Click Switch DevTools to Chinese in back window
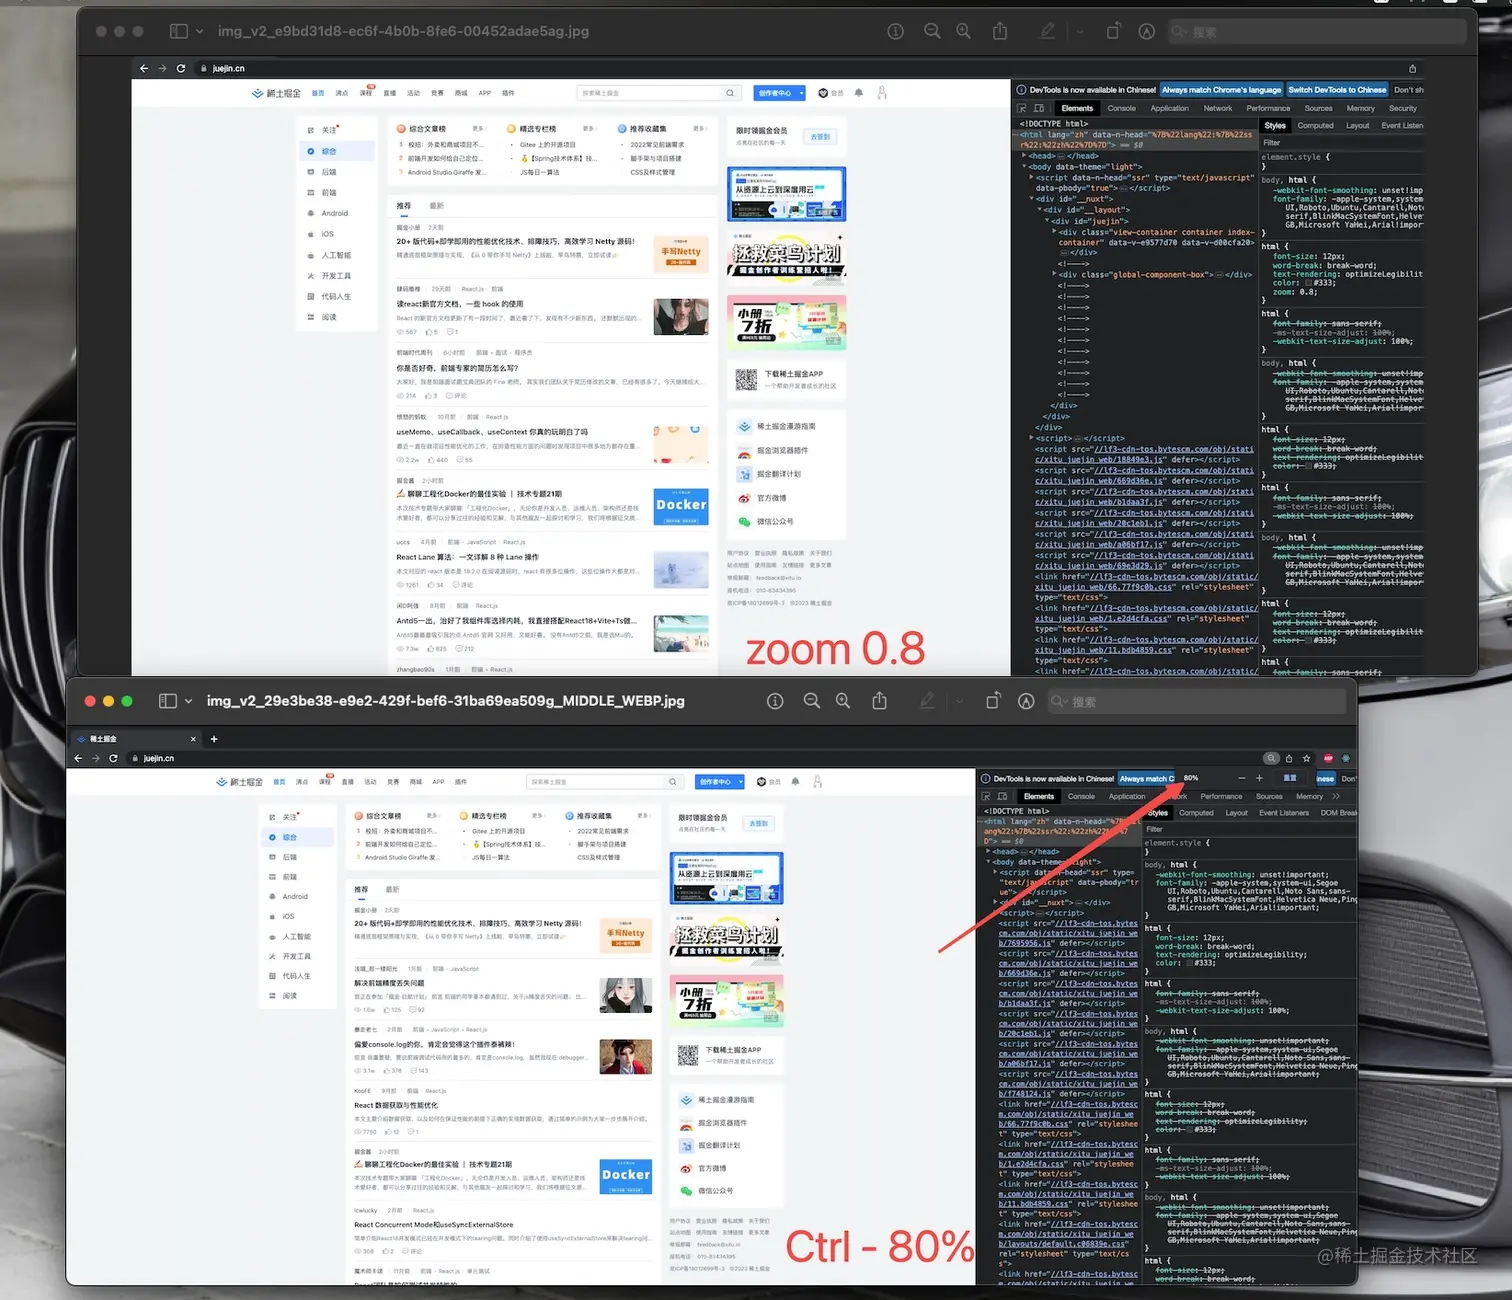This screenshot has width=1512, height=1300. pyautogui.click(x=1337, y=90)
